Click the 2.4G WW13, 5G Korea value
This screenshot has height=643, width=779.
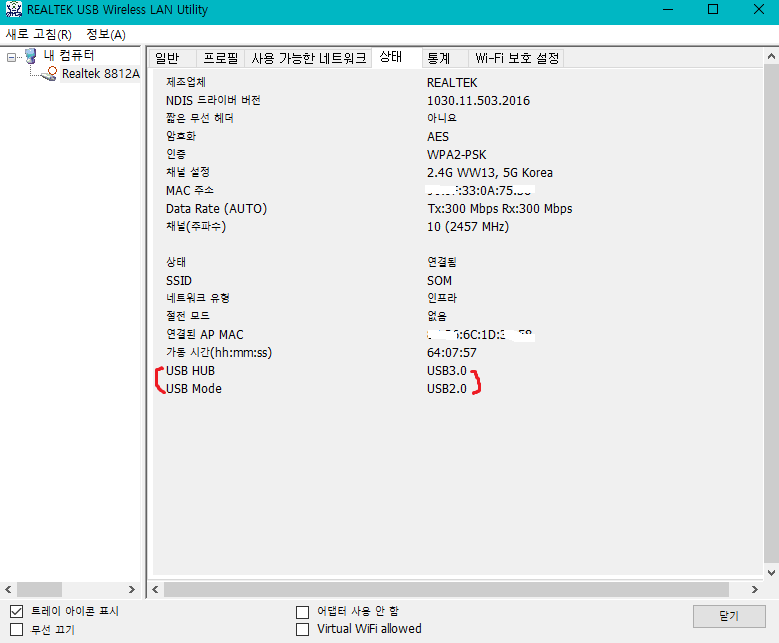tap(490, 173)
